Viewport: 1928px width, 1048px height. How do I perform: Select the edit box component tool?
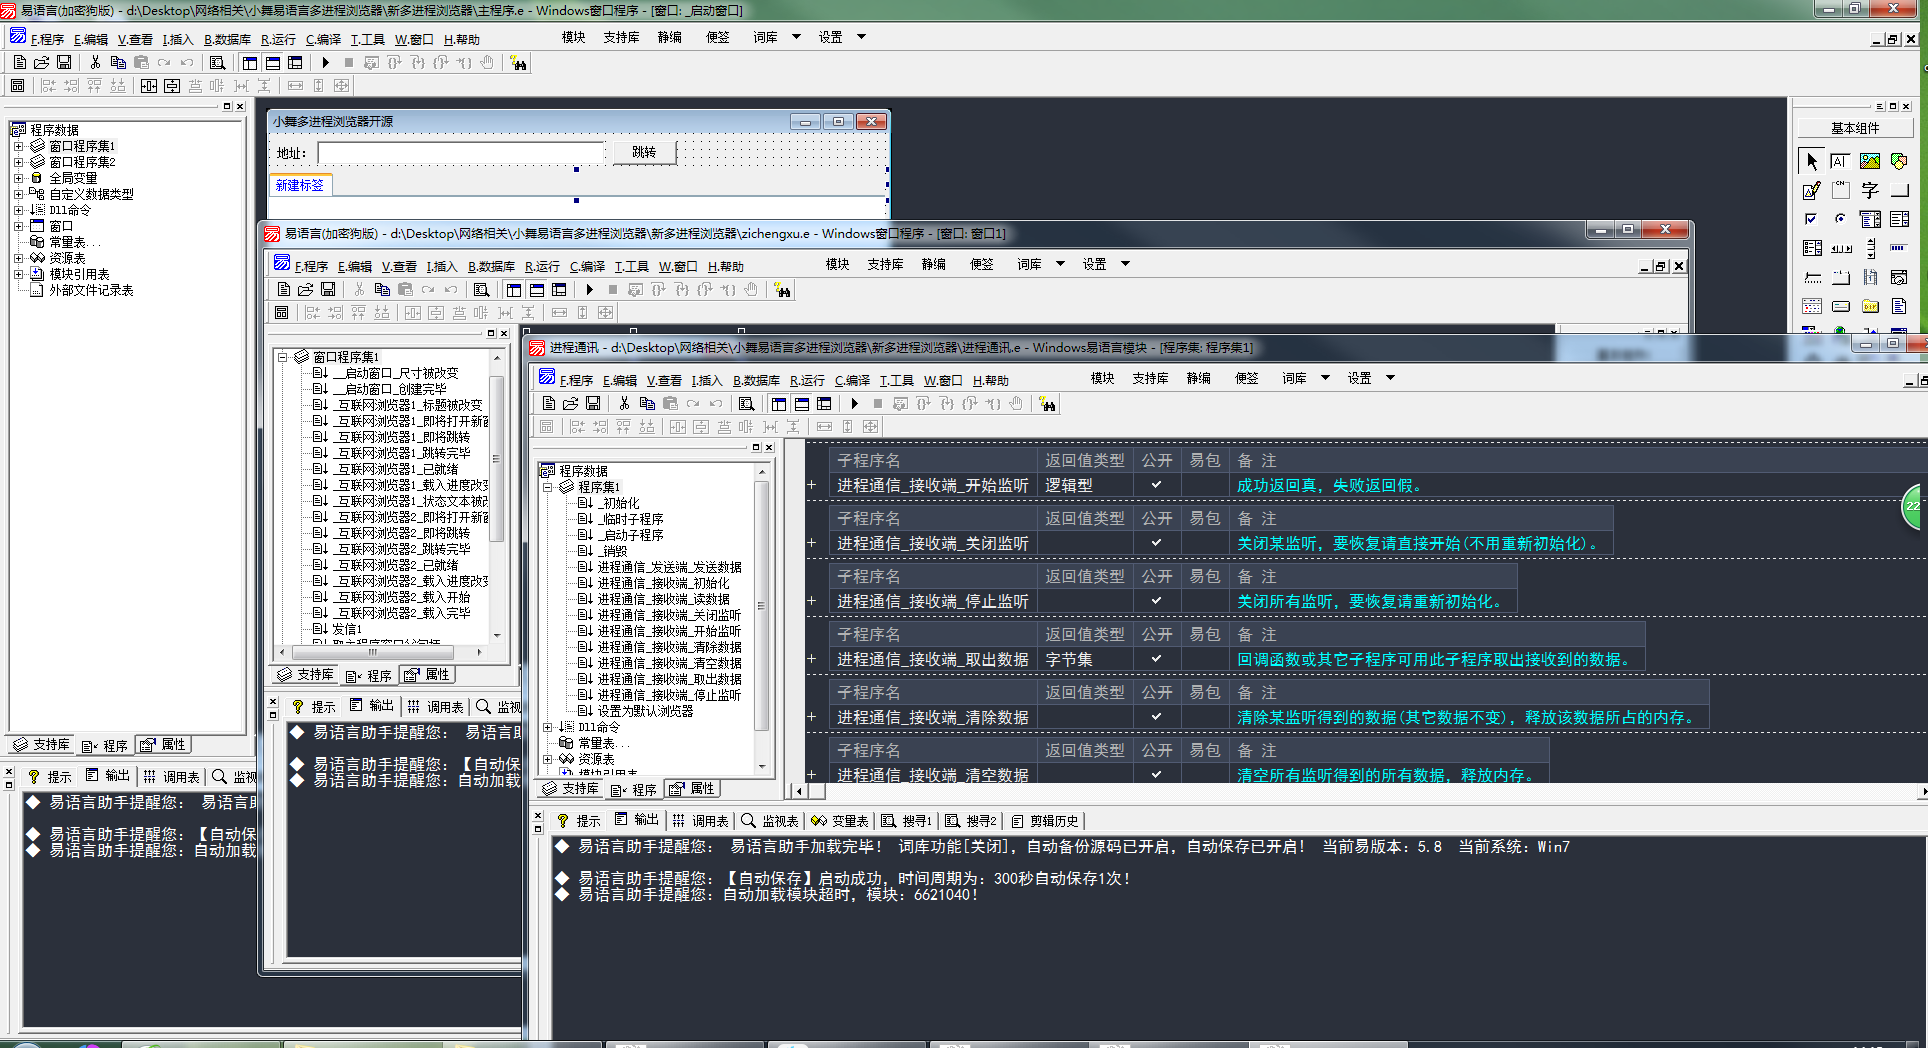tap(1840, 161)
